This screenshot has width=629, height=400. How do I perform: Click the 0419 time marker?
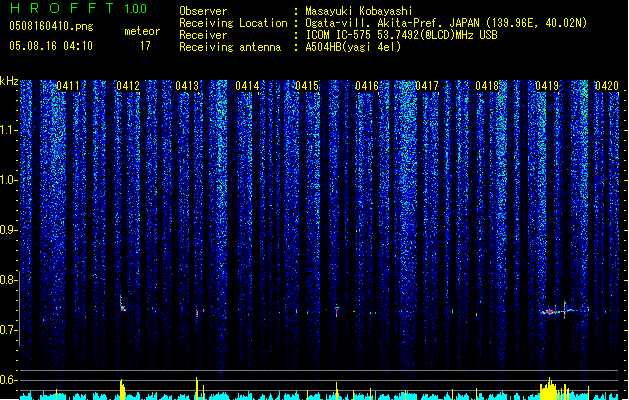pyautogui.click(x=547, y=86)
